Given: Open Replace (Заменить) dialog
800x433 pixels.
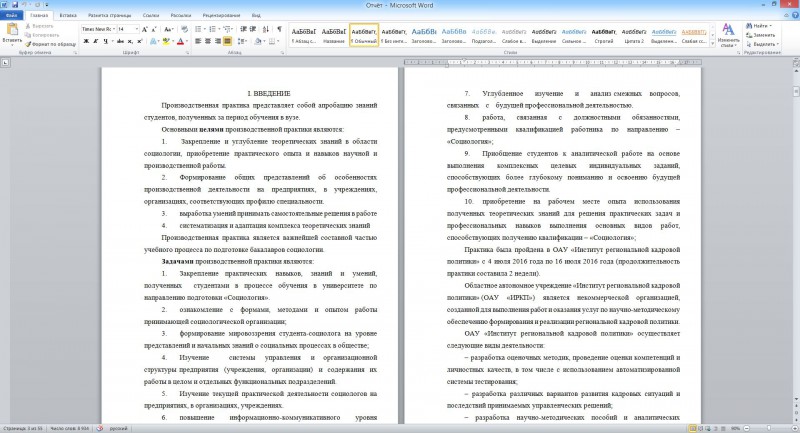Looking at the screenshot, I should [x=760, y=35].
